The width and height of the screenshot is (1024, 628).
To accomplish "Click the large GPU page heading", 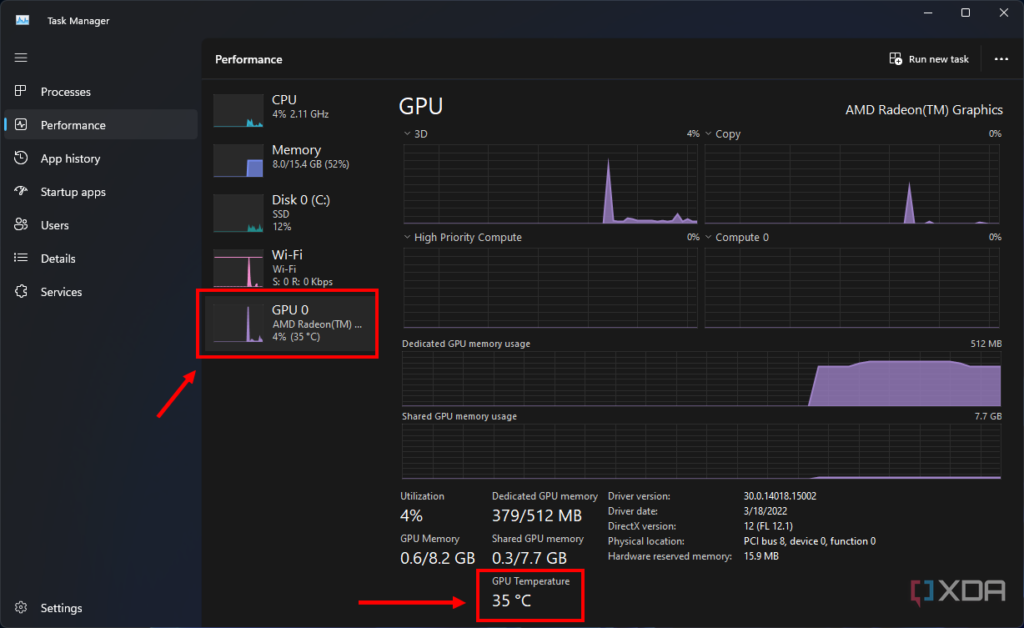I will 421,106.
